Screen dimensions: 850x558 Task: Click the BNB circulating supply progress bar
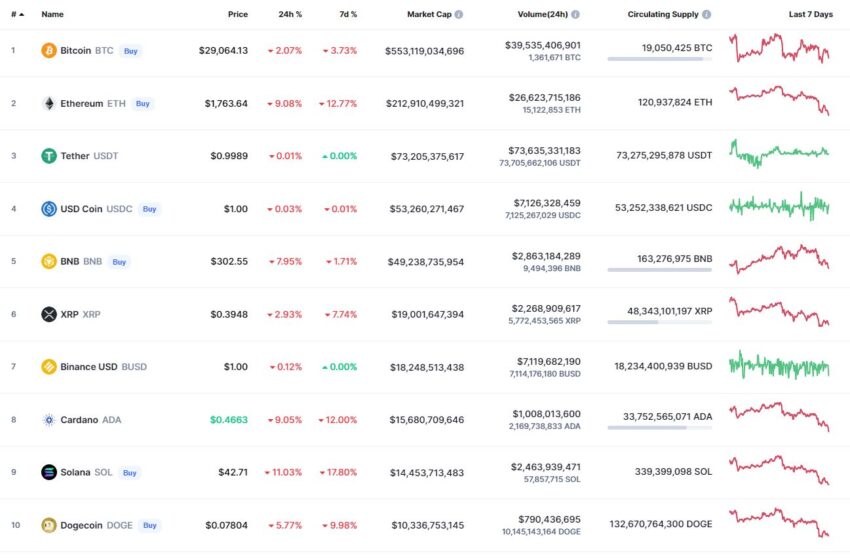[659, 270]
